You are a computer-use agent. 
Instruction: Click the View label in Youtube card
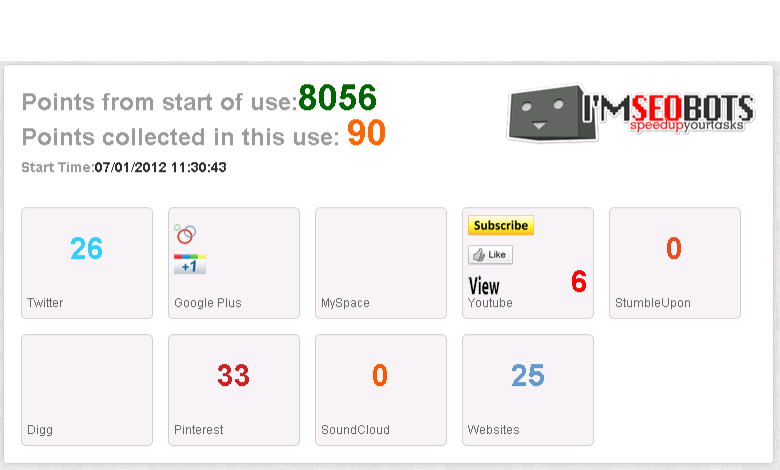pos(484,286)
